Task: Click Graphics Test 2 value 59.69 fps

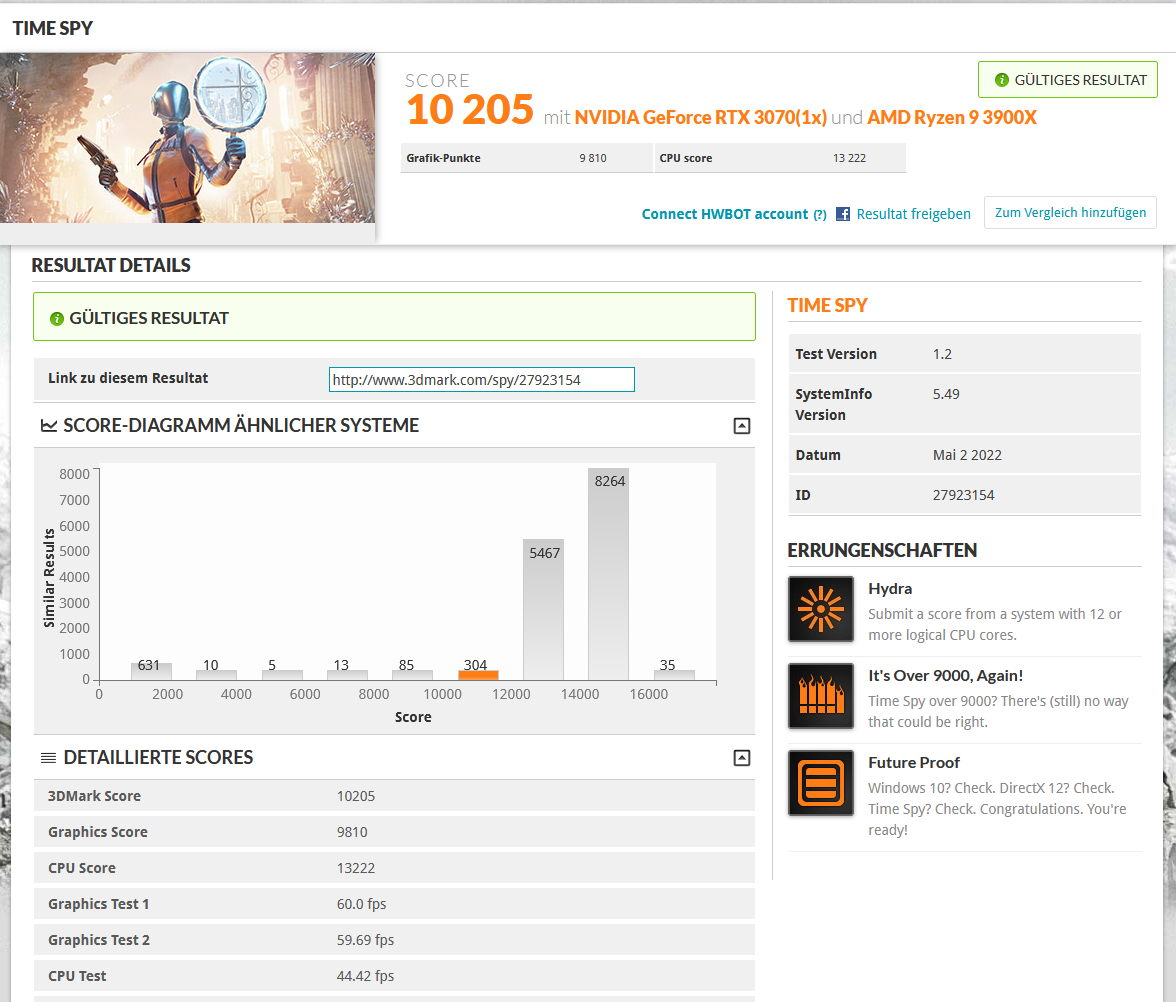Action: [365, 940]
